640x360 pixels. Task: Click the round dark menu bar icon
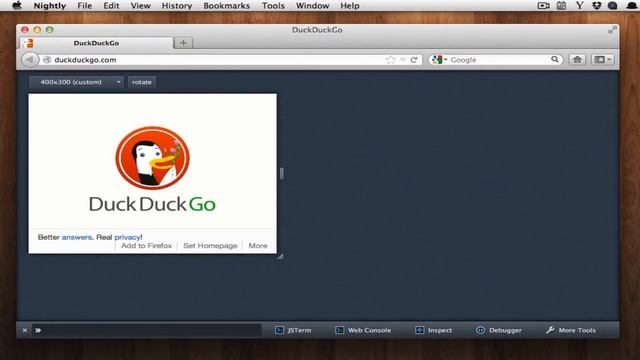tap(612, 6)
